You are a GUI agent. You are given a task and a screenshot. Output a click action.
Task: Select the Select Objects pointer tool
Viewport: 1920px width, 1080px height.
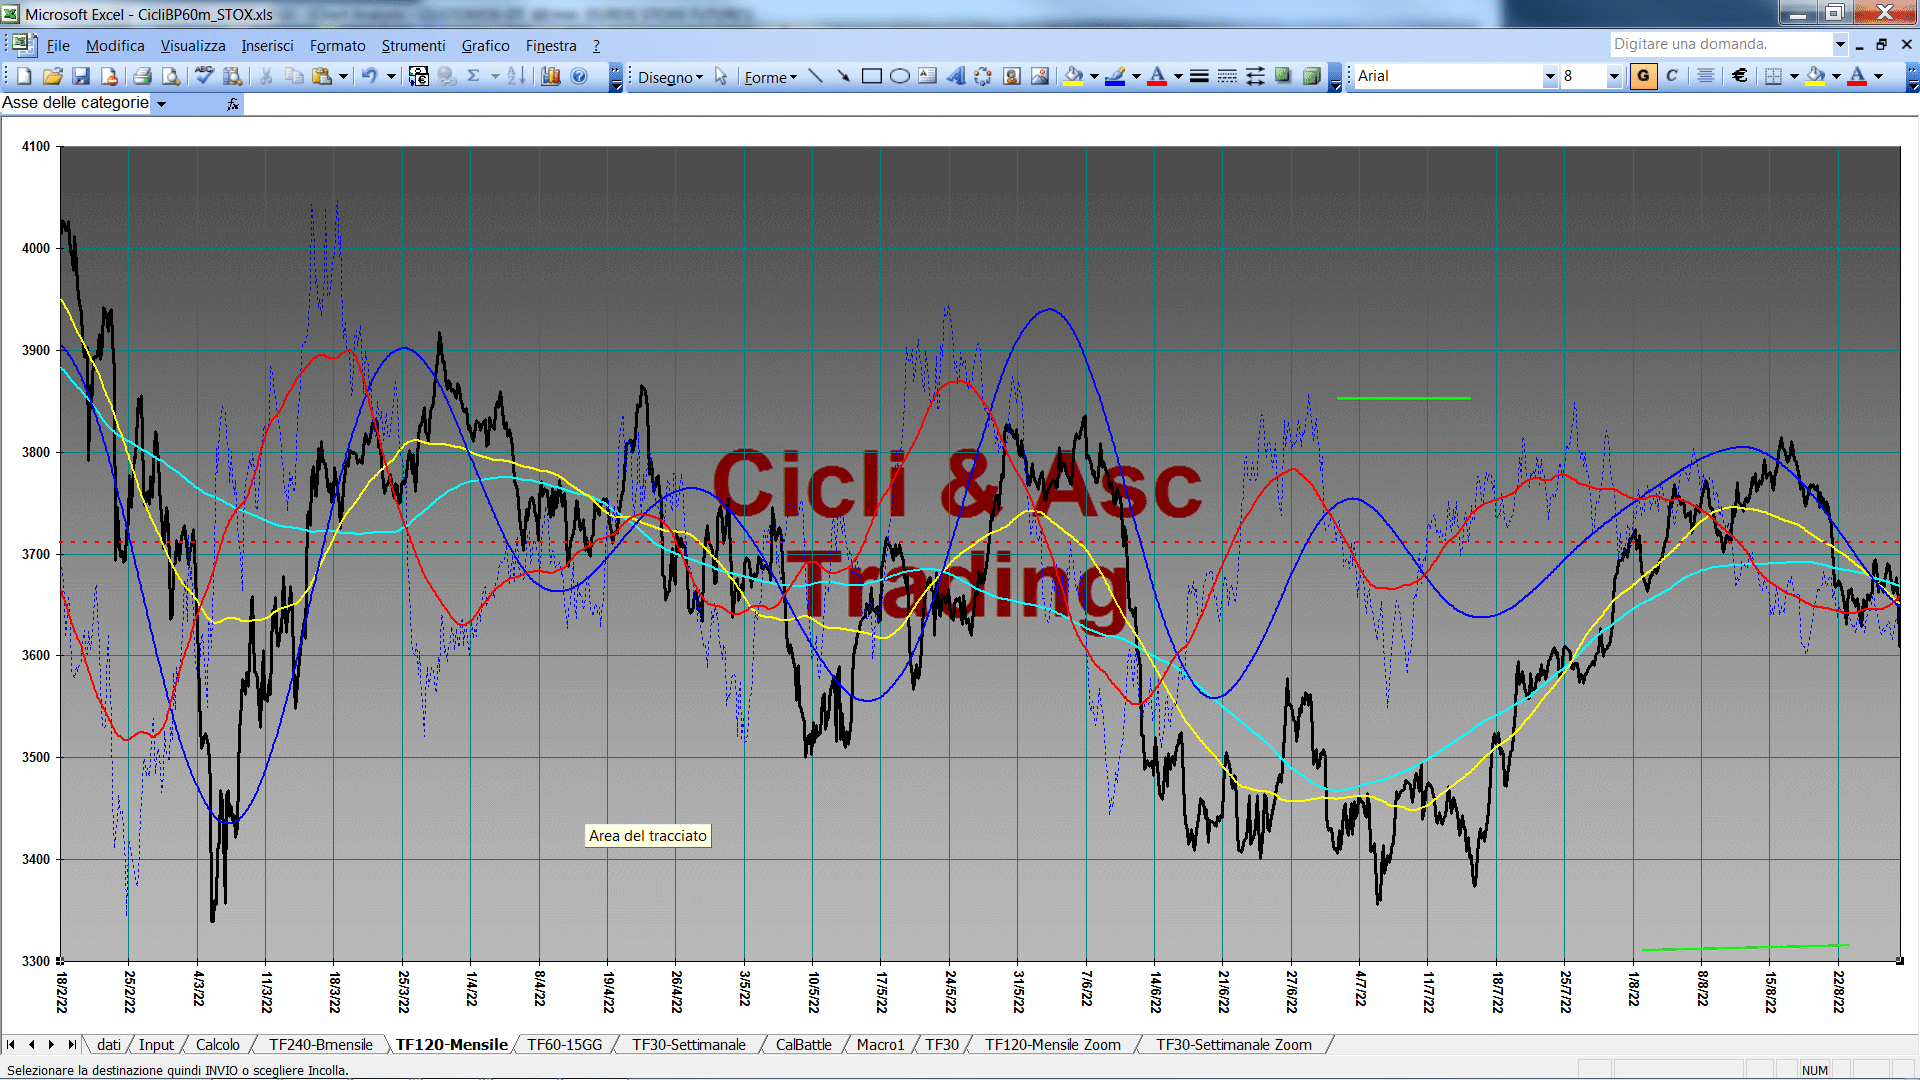click(721, 76)
